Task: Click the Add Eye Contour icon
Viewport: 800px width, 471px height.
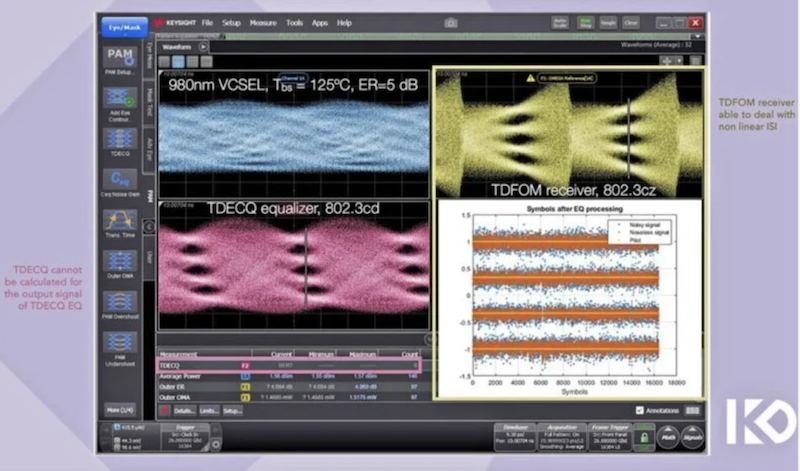Action: pos(120,97)
